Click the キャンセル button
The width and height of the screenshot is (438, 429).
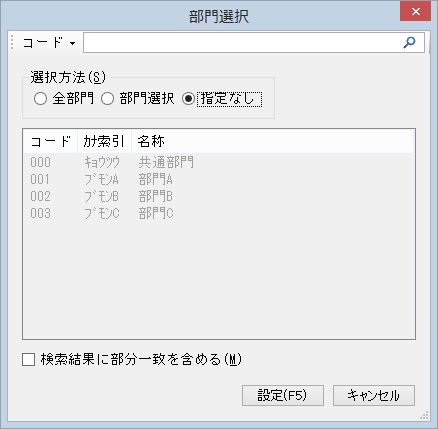[x=374, y=396]
